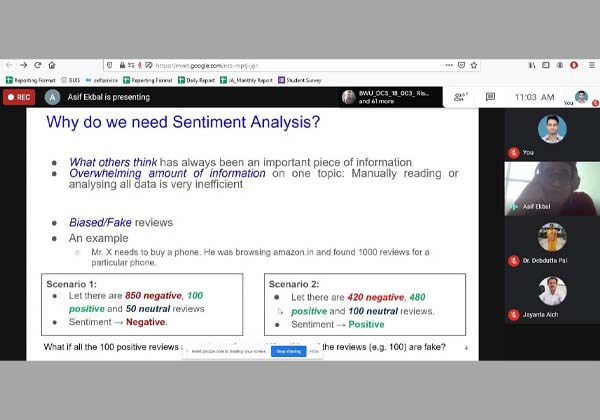Click the green word Positive in Scenario 2
Screen dimensions: 600x420
(366, 324)
